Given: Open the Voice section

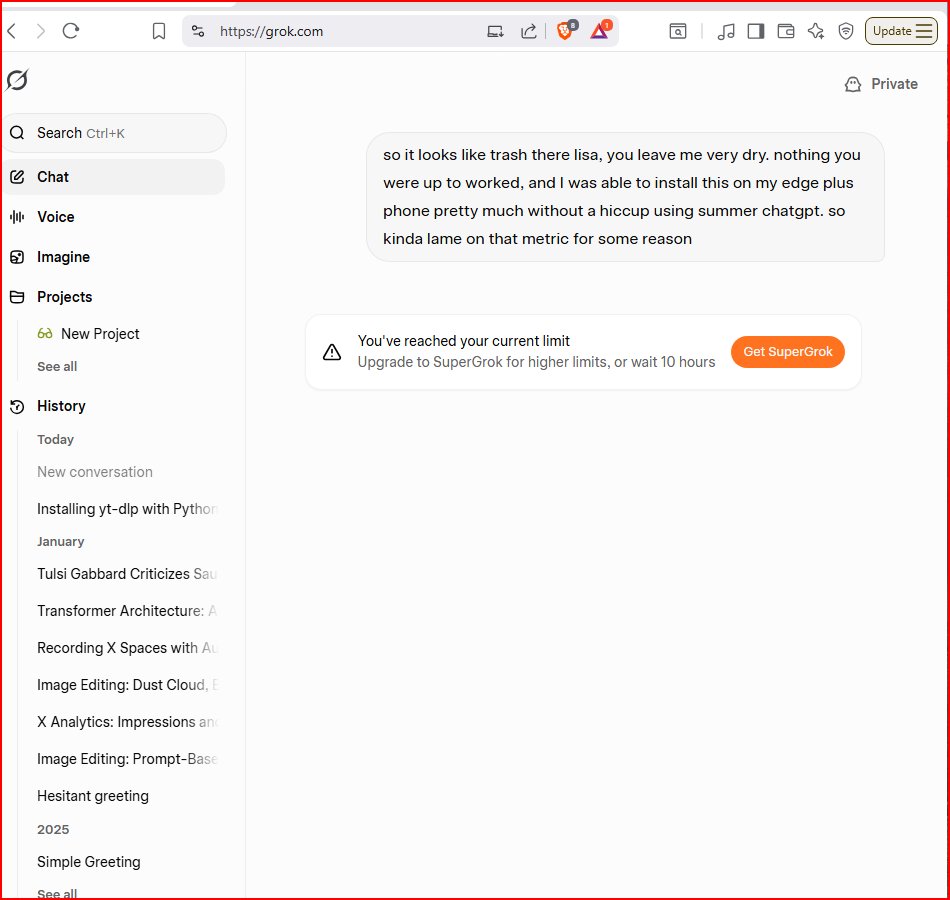Looking at the screenshot, I should click(x=56, y=217).
